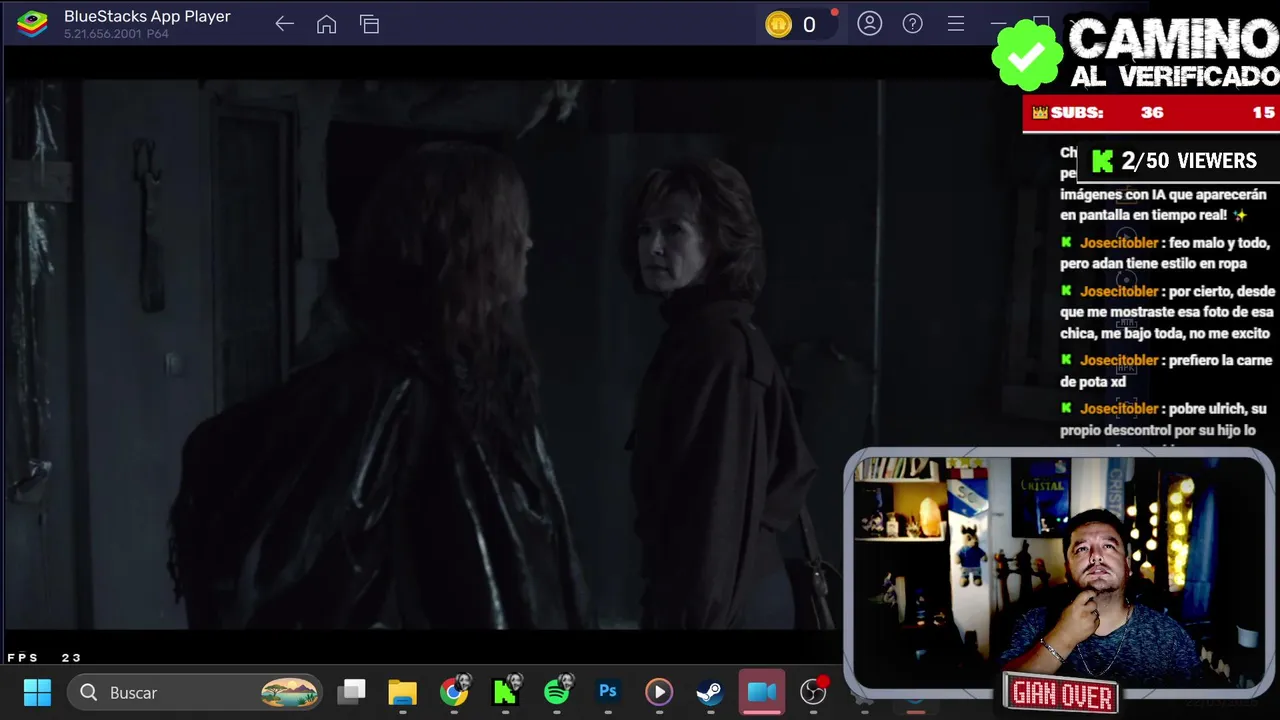Click the Buscar taskbar search field
Image resolution: width=1280 pixels, height=720 pixels.
195,692
